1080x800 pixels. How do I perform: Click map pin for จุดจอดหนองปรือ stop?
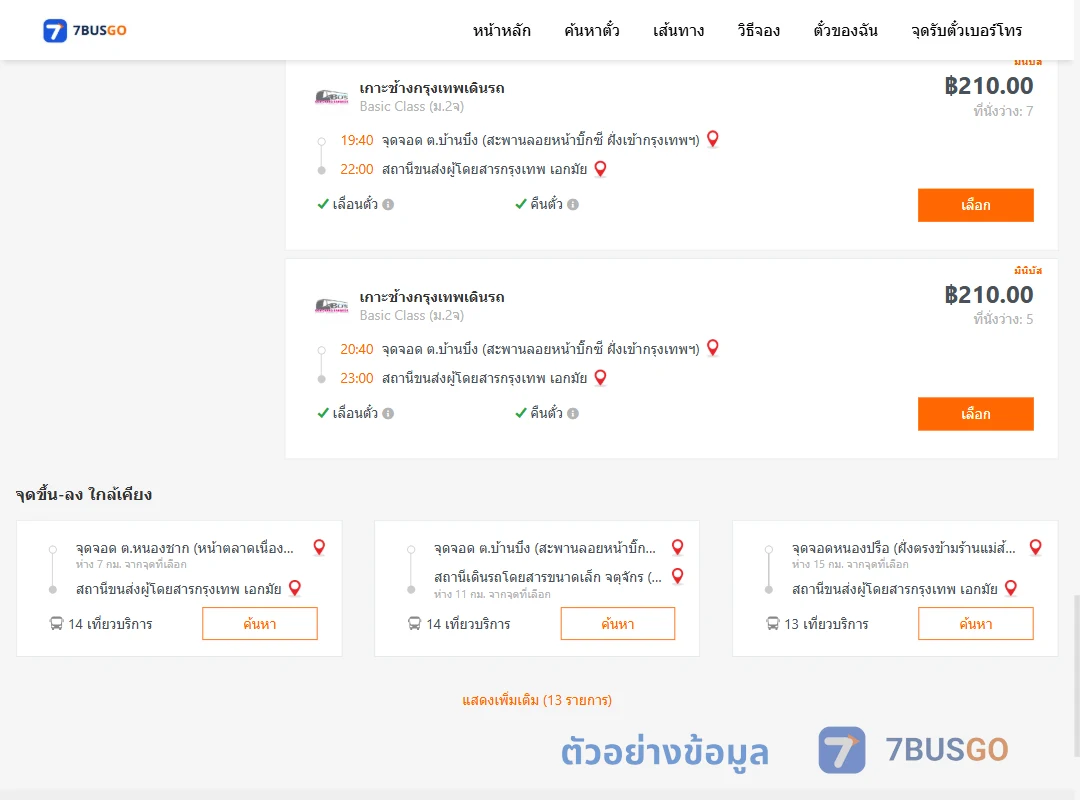click(x=1035, y=547)
